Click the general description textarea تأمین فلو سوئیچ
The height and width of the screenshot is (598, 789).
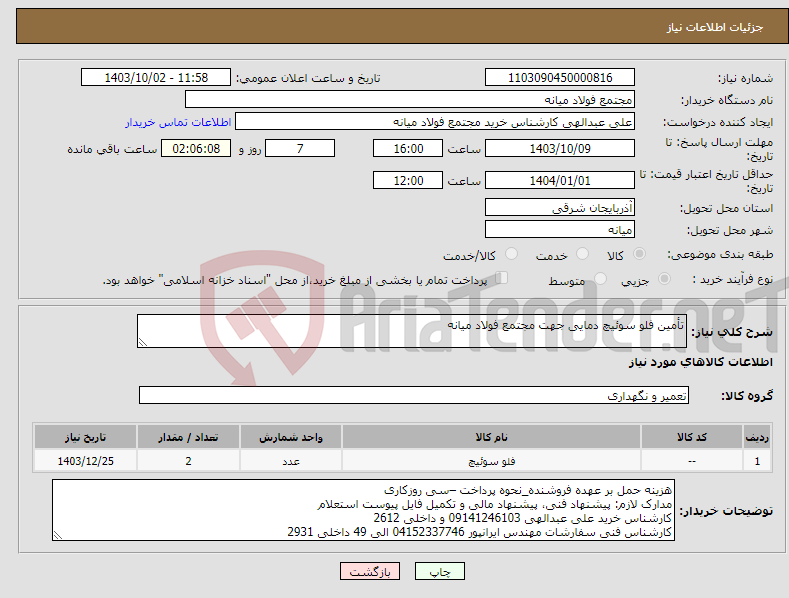tap(412, 331)
